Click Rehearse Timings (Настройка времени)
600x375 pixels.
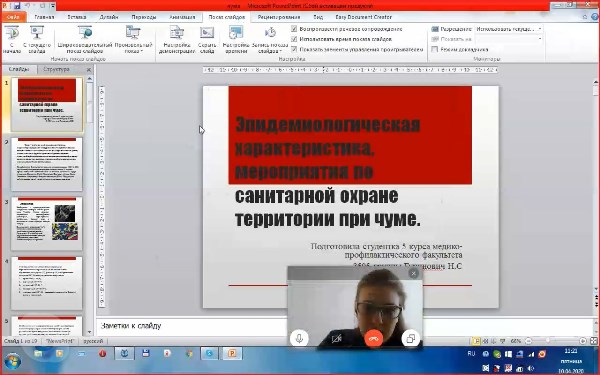tap(236, 39)
